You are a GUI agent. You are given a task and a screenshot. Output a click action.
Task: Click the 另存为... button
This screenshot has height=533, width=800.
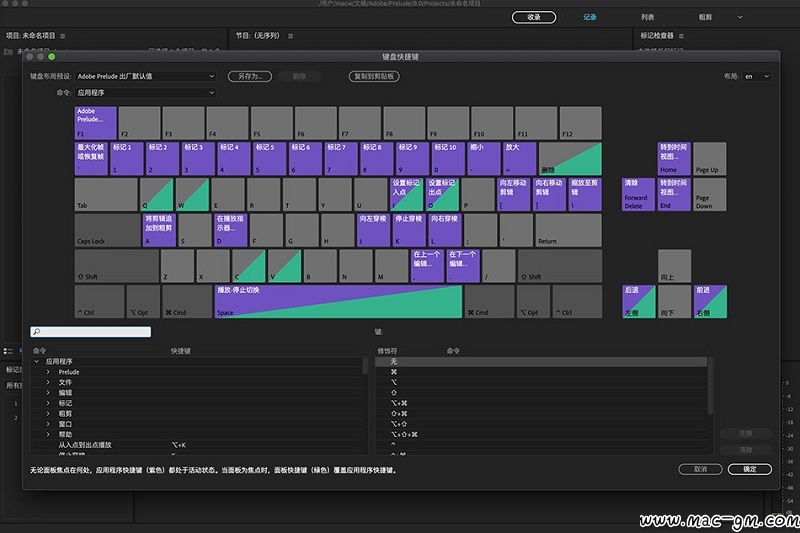[x=249, y=77]
